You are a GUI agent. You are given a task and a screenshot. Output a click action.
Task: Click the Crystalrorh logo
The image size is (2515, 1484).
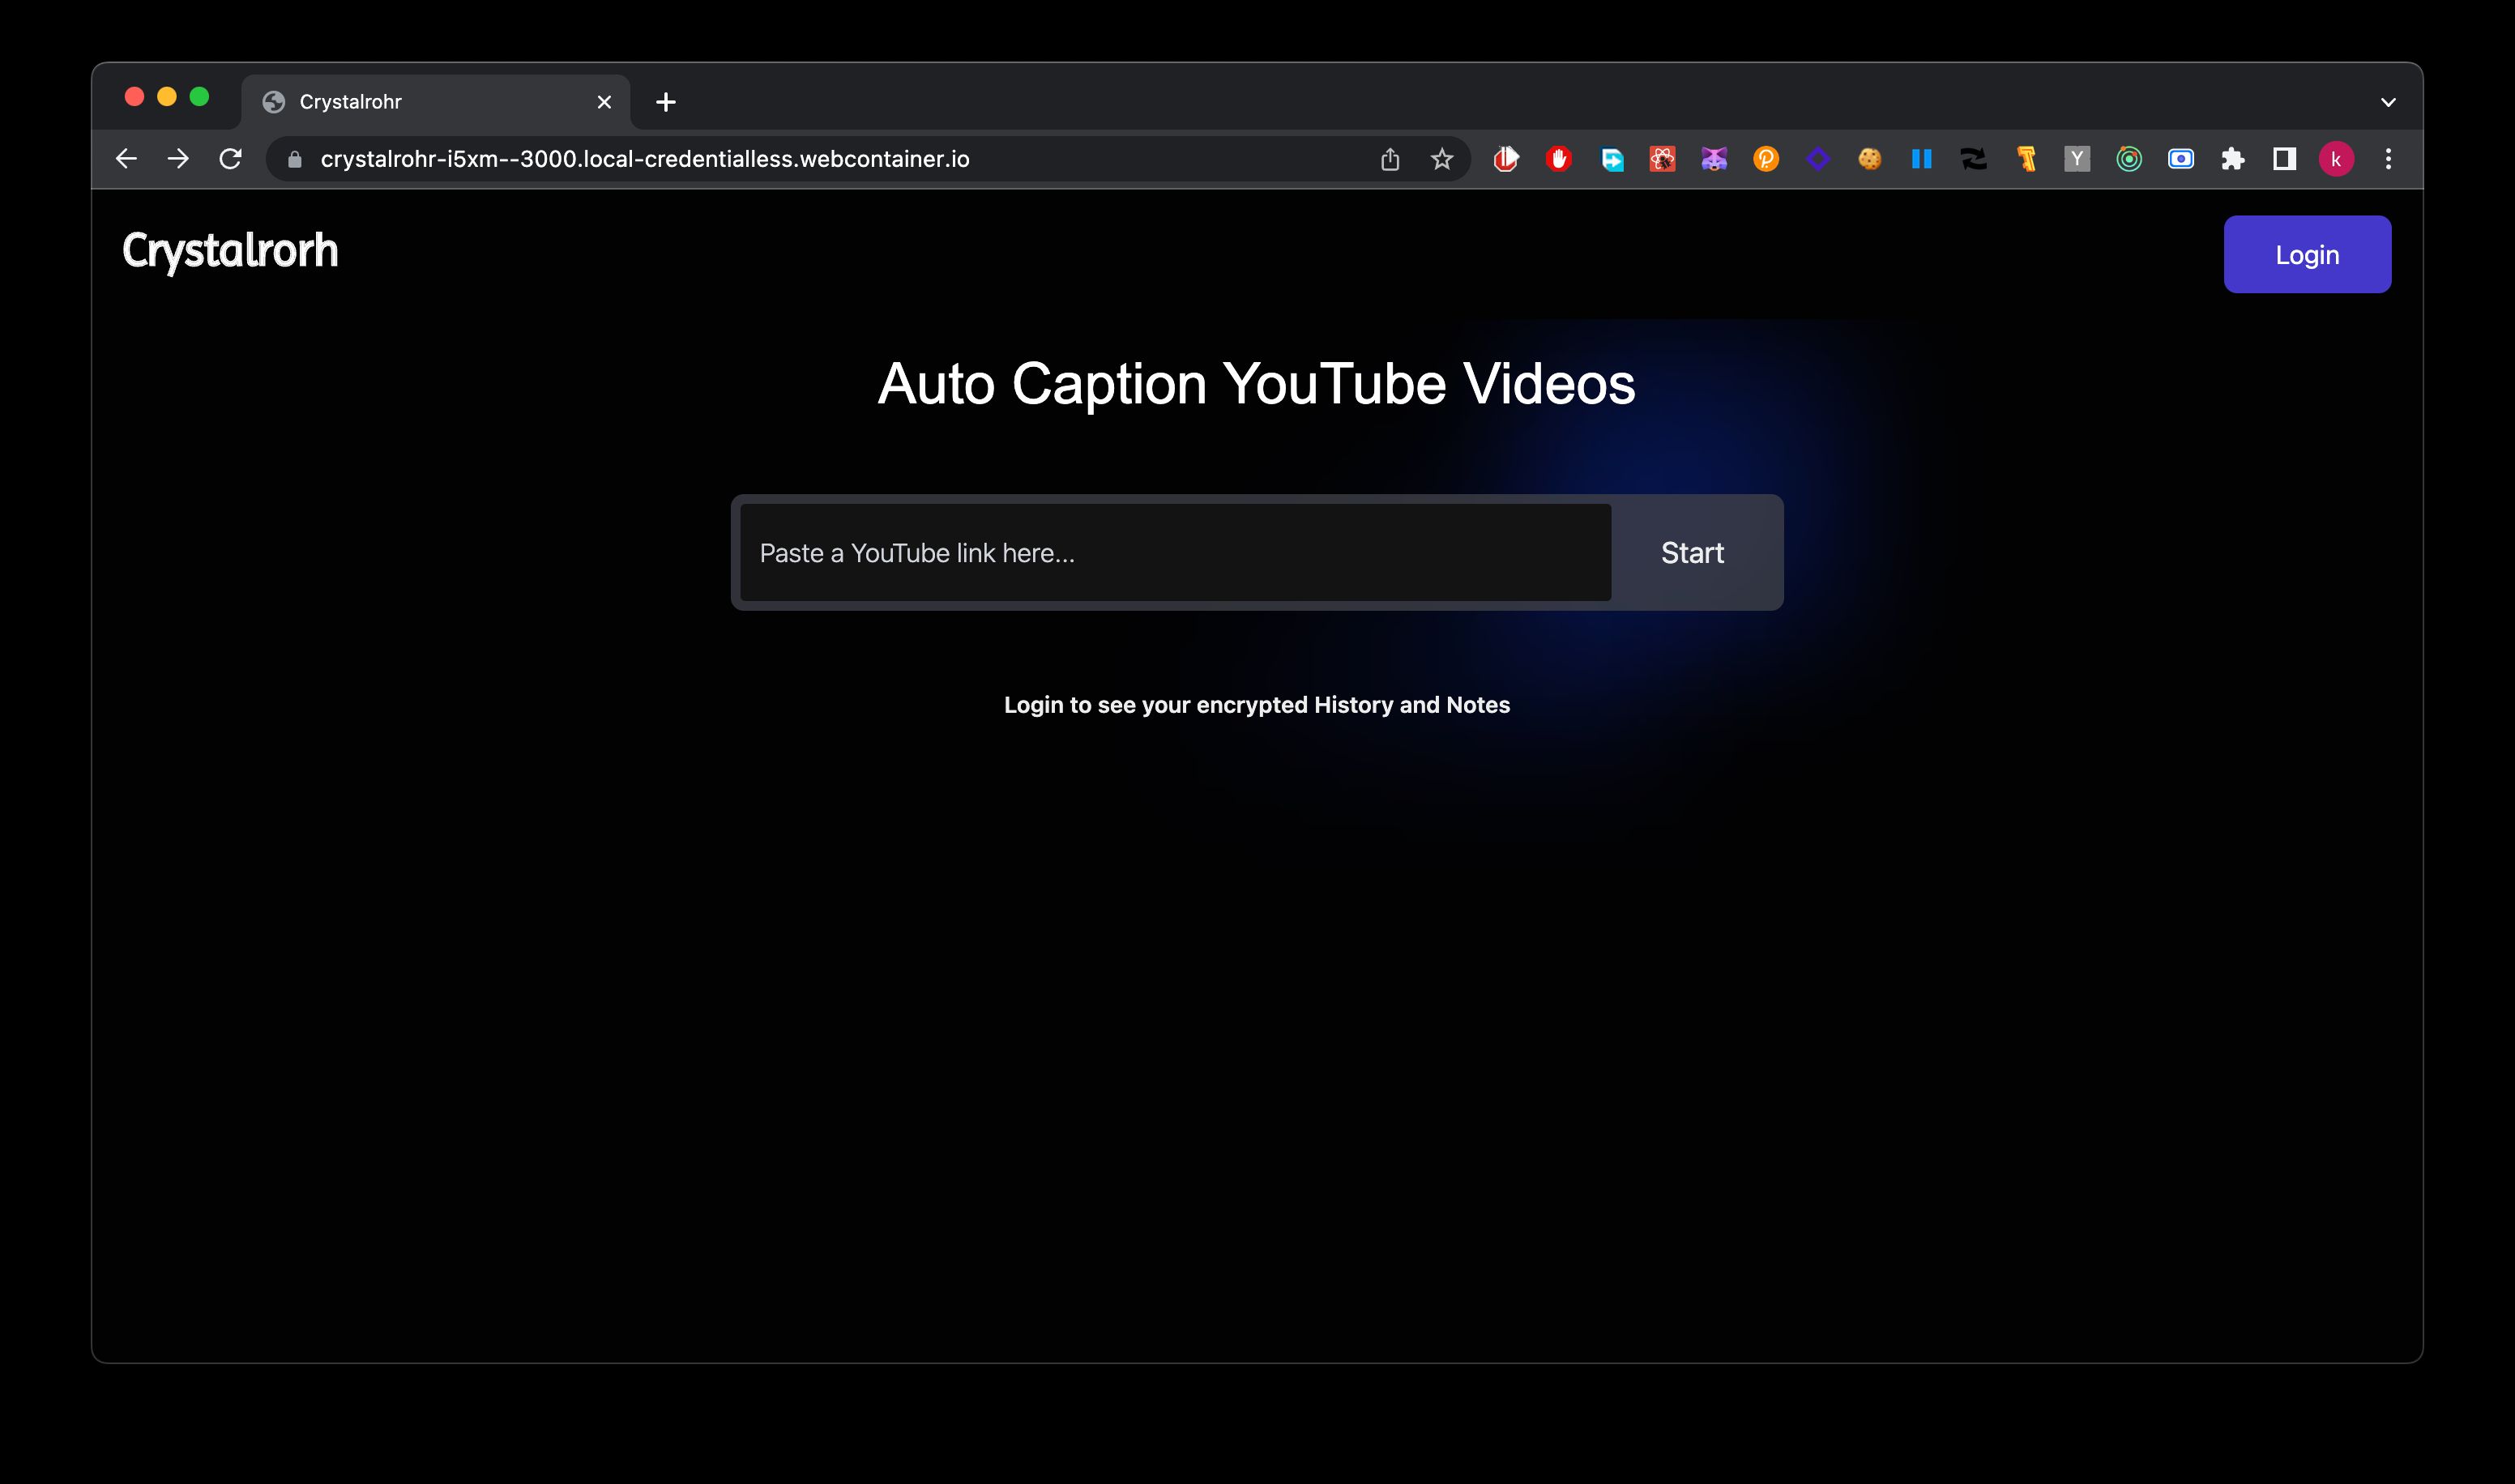[230, 251]
